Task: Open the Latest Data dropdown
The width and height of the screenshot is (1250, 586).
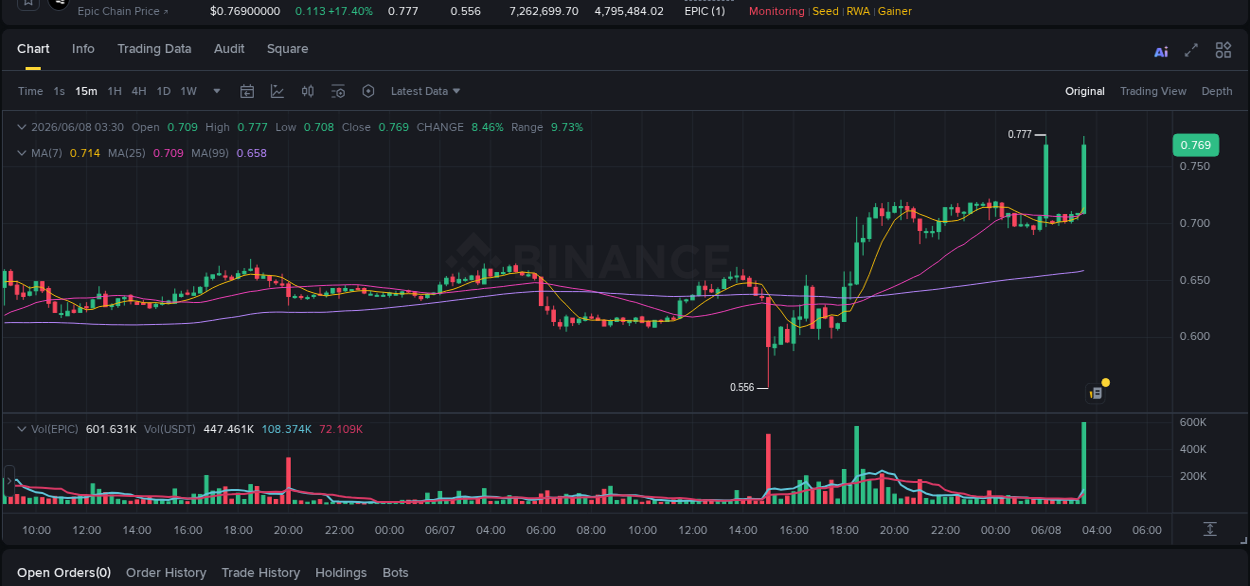Action: tap(425, 91)
